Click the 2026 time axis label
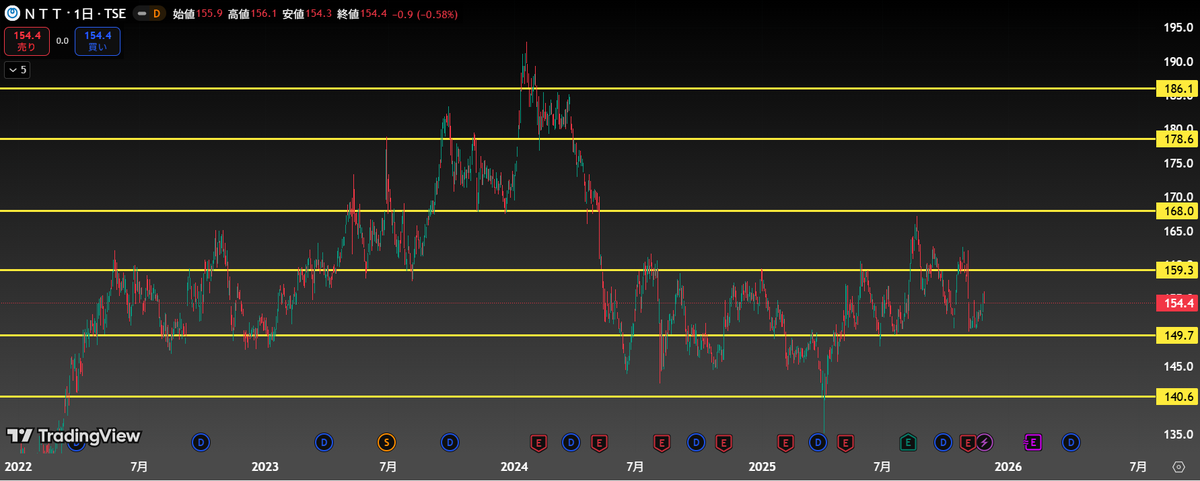1200x481 pixels. [1008, 467]
